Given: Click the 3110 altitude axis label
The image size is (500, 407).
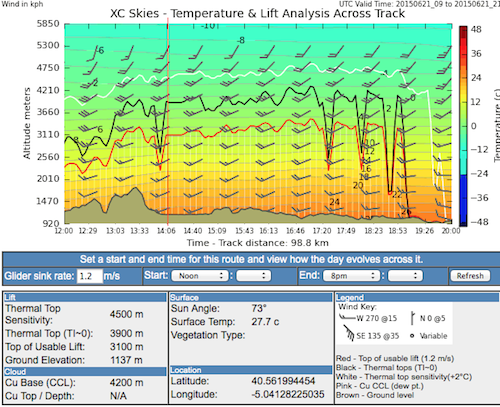Looking at the screenshot, I should pyautogui.click(x=48, y=134).
